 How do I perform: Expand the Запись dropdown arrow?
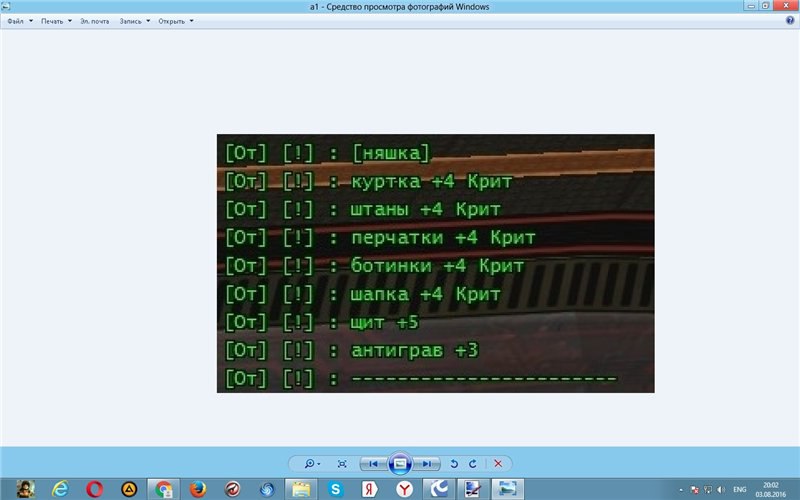point(148,21)
